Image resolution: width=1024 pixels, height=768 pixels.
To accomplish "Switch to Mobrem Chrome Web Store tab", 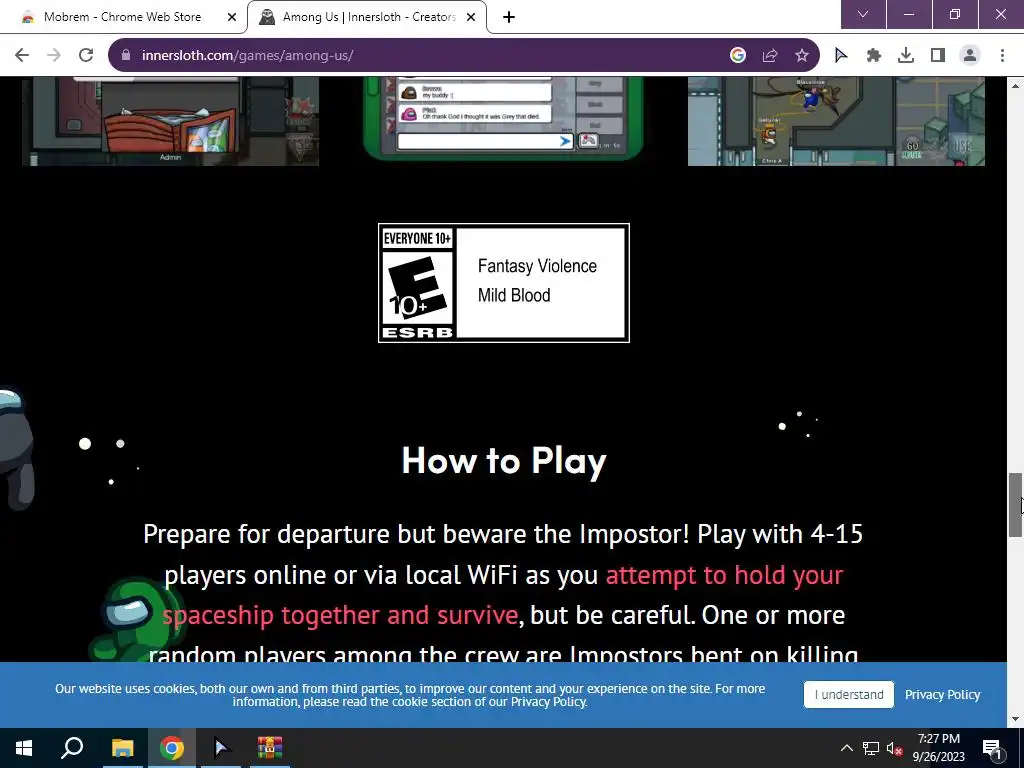I will tap(122, 17).
